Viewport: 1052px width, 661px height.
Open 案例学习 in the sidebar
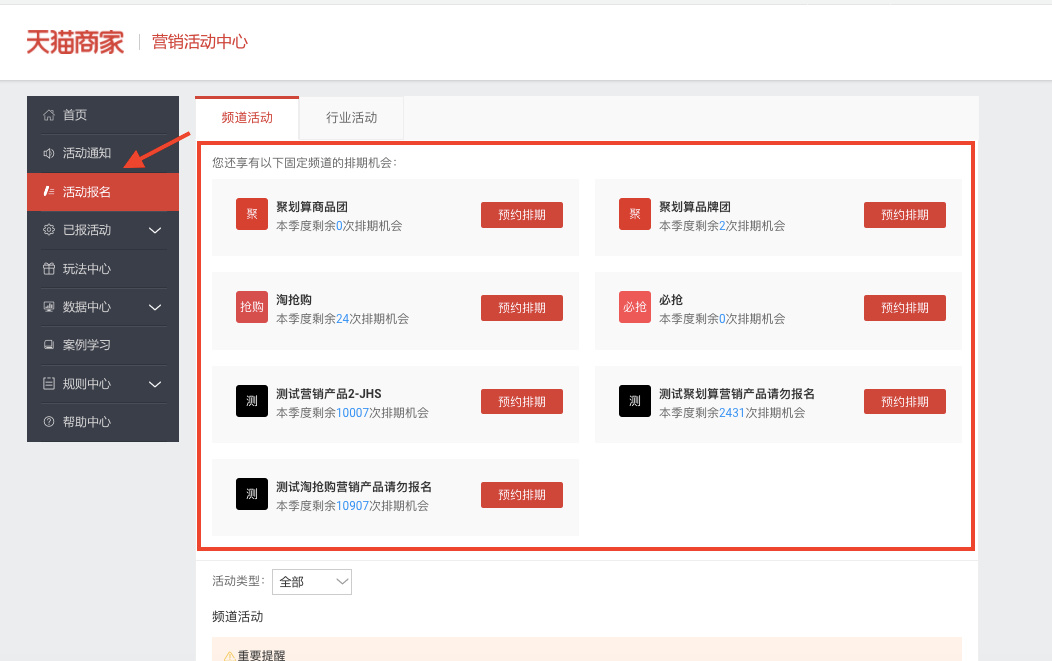[103, 345]
